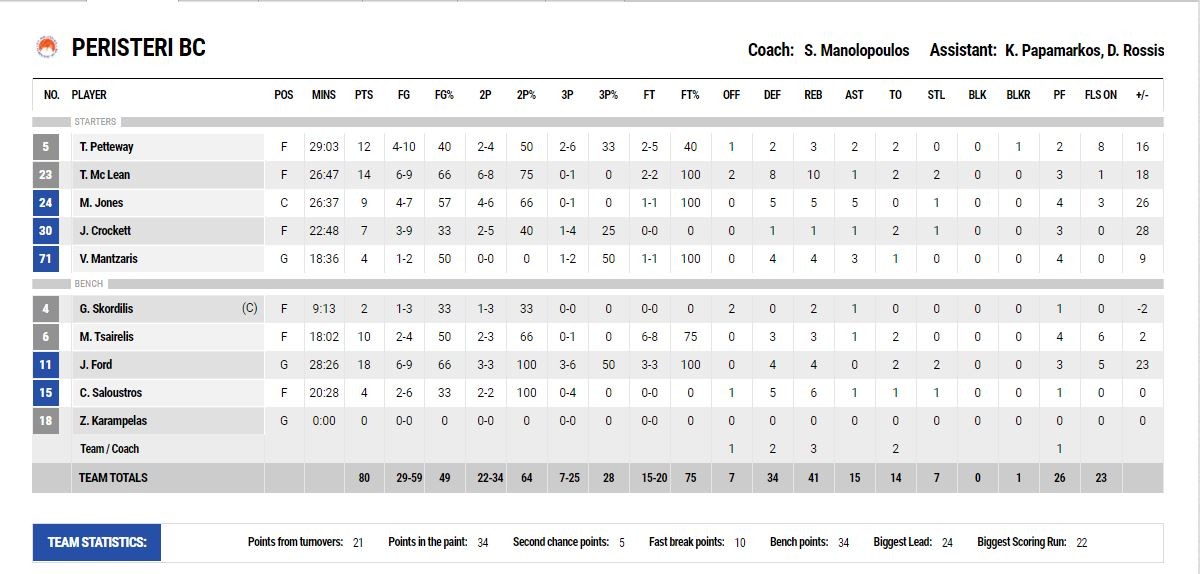
Task: Click jersey number 23 badge
Action: pyautogui.click(x=46, y=175)
